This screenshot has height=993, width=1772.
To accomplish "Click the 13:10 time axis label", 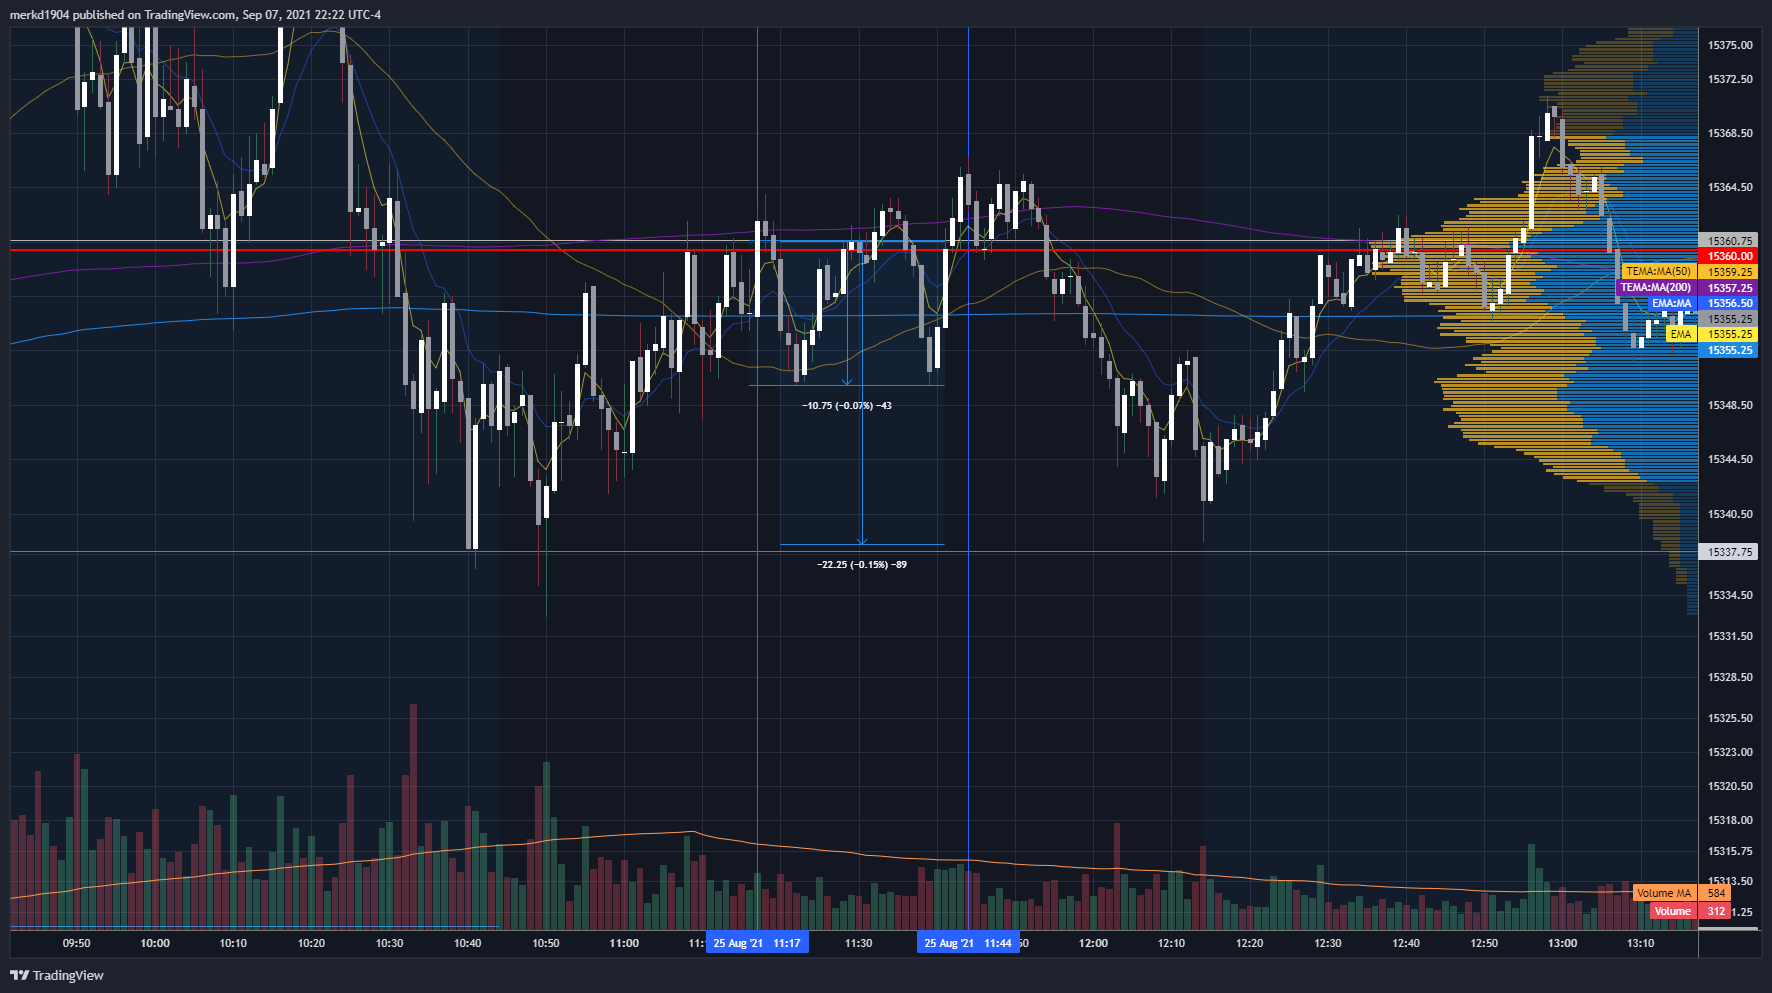I will (x=1640, y=943).
